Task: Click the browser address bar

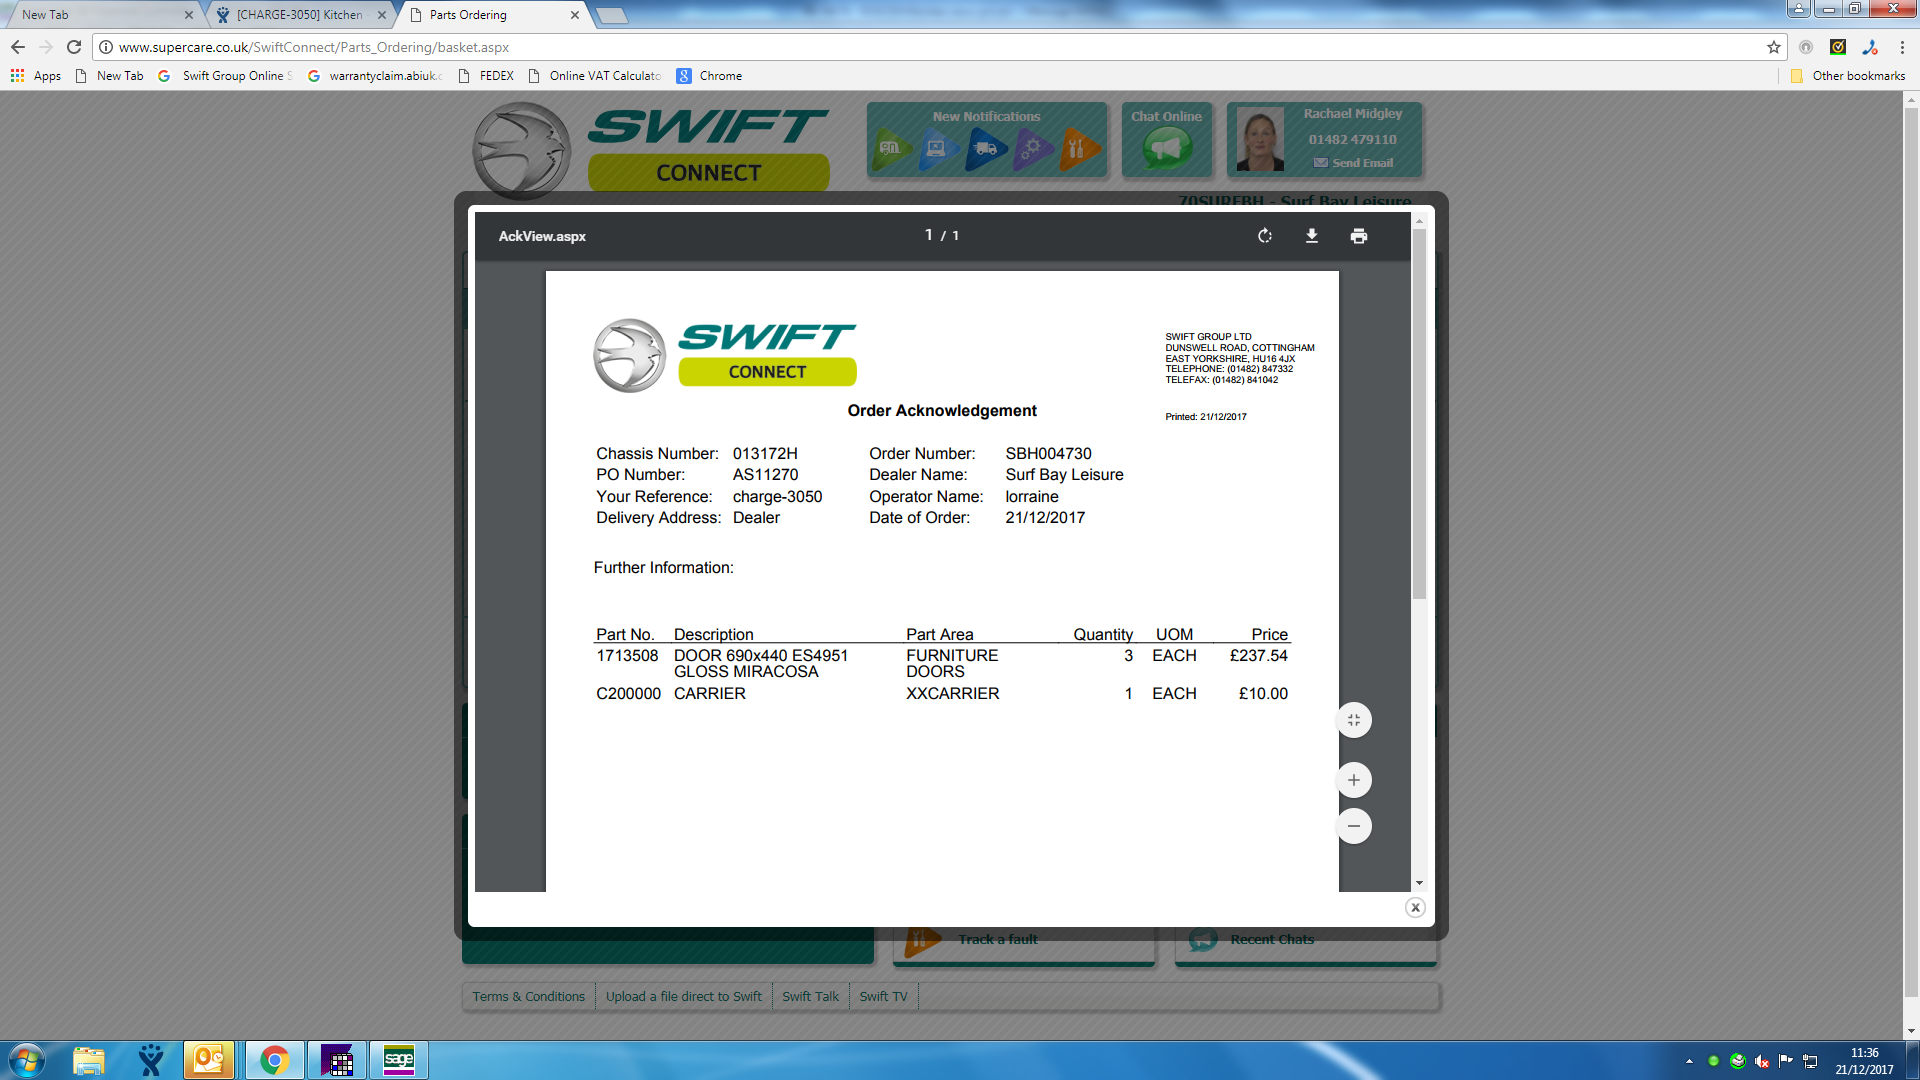Action: pyautogui.click(x=900, y=47)
